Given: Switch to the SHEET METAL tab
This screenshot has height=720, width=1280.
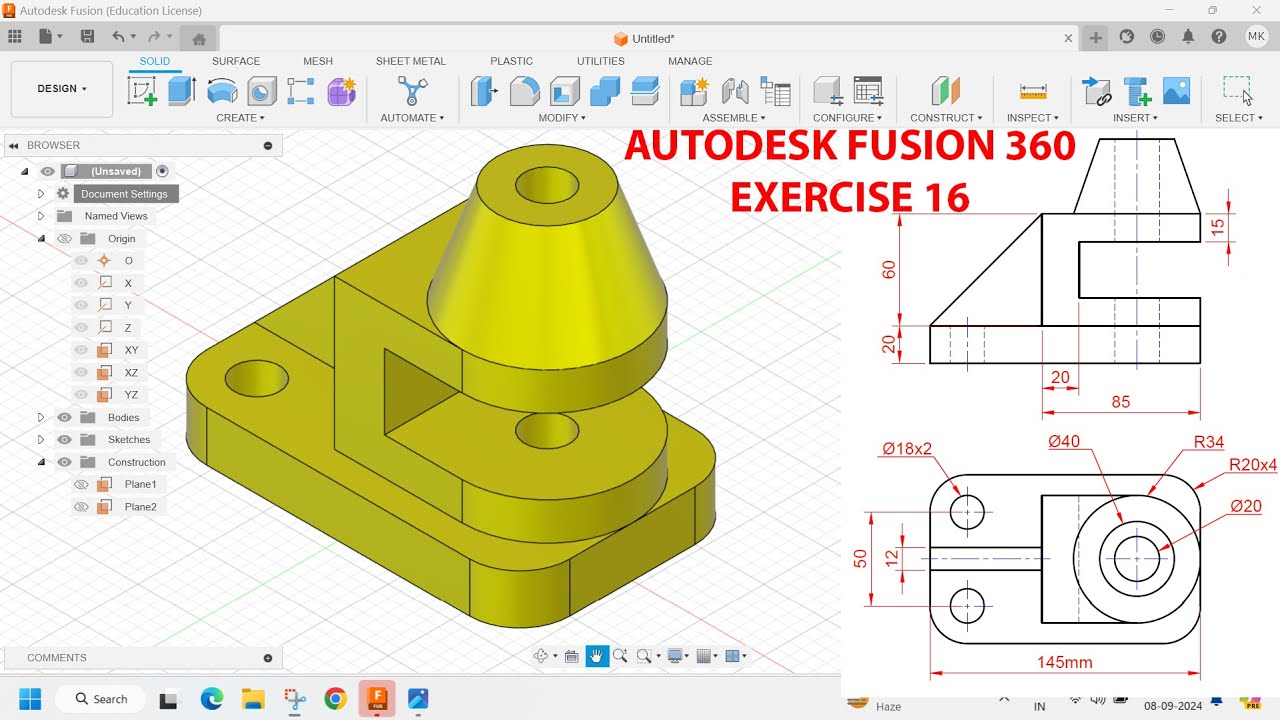Looking at the screenshot, I should click(411, 61).
